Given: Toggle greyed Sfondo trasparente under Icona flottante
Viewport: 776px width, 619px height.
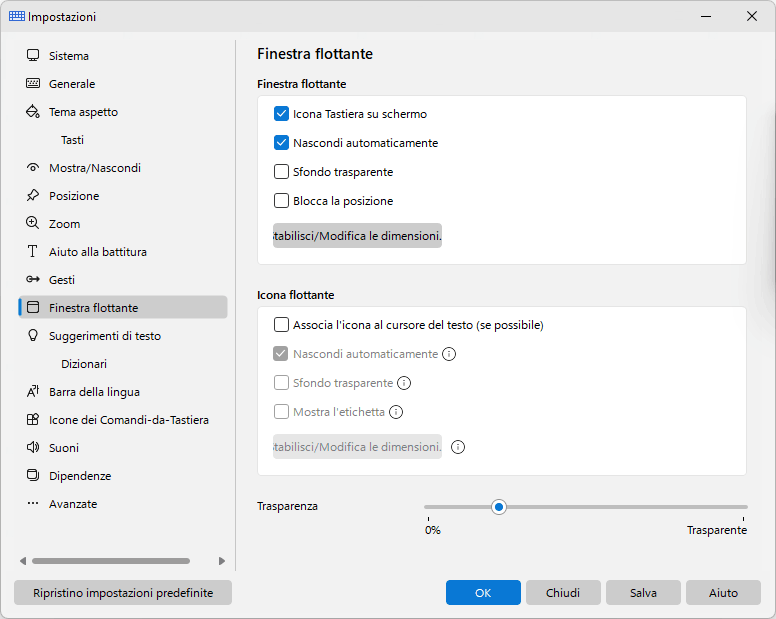Looking at the screenshot, I should pyautogui.click(x=281, y=383).
